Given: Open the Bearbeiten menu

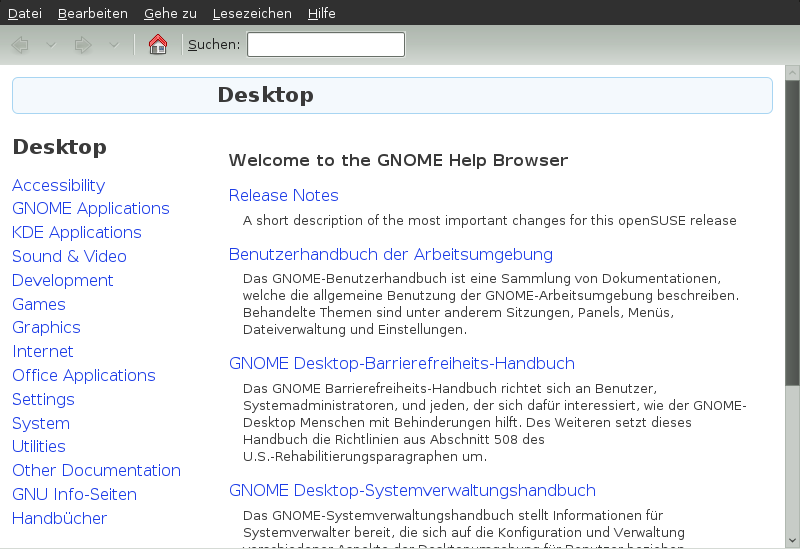Looking at the screenshot, I should point(93,13).
